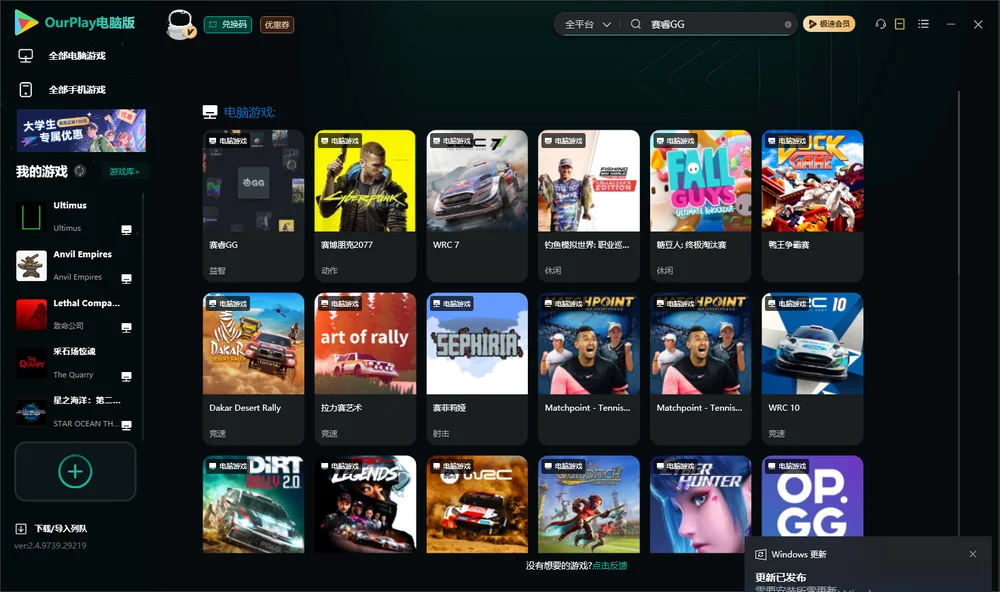The width and height of the screenshot is (1000, 592).
Task: Open the user avatar profile
Action: coord(180,24)
